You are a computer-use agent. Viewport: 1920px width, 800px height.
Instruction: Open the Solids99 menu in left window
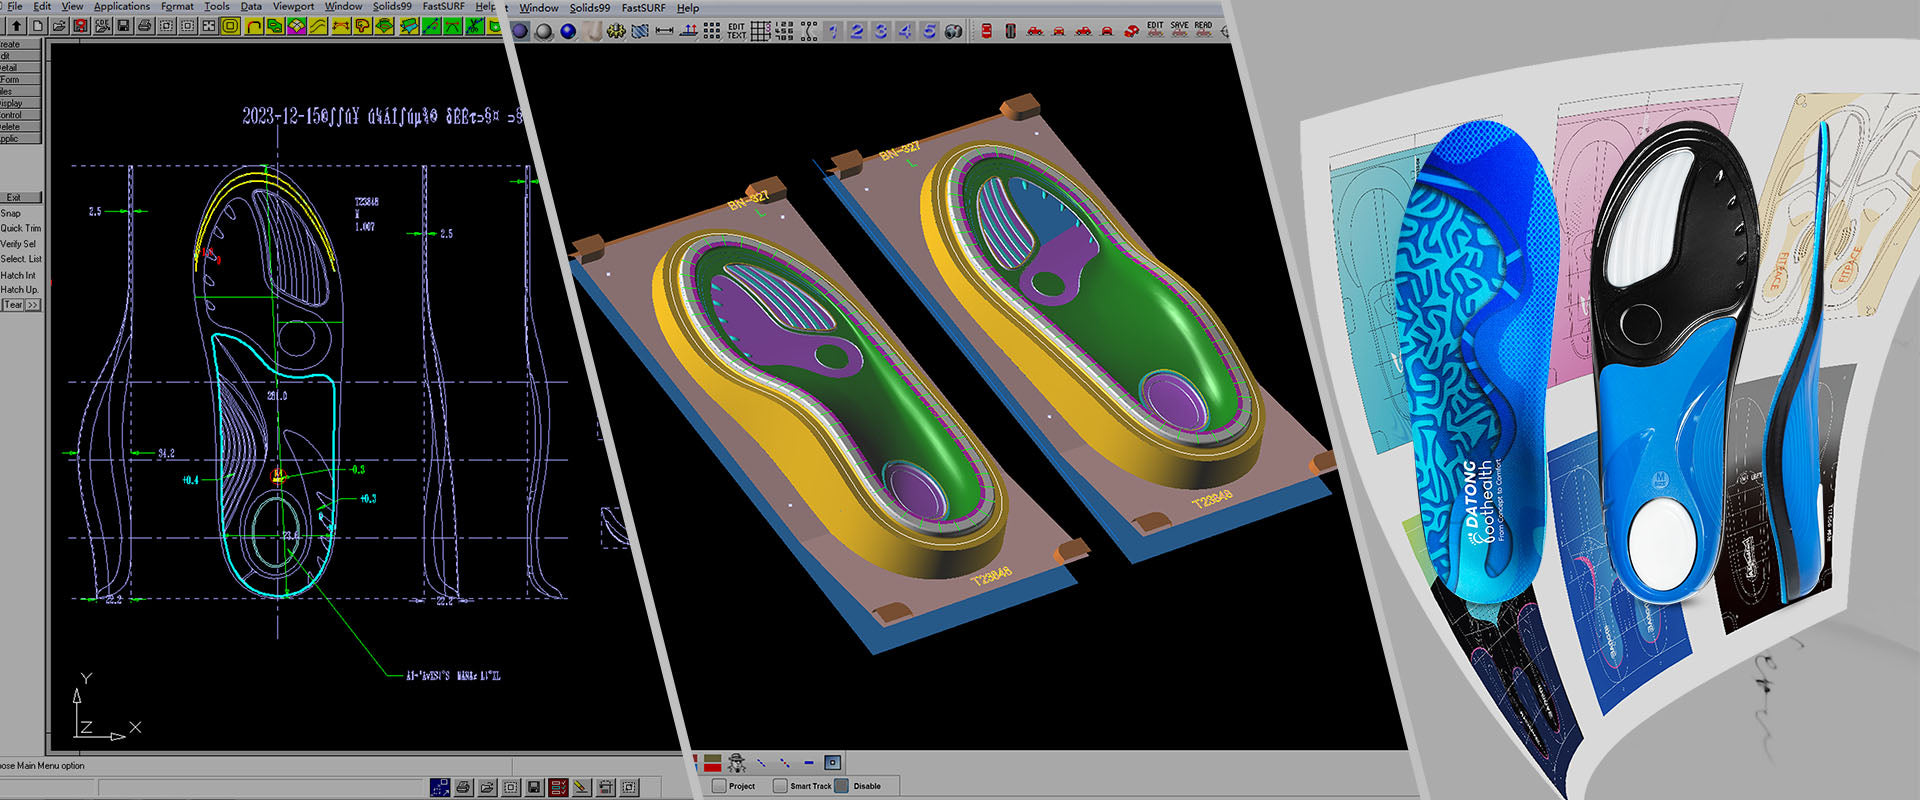pos(392,6)
